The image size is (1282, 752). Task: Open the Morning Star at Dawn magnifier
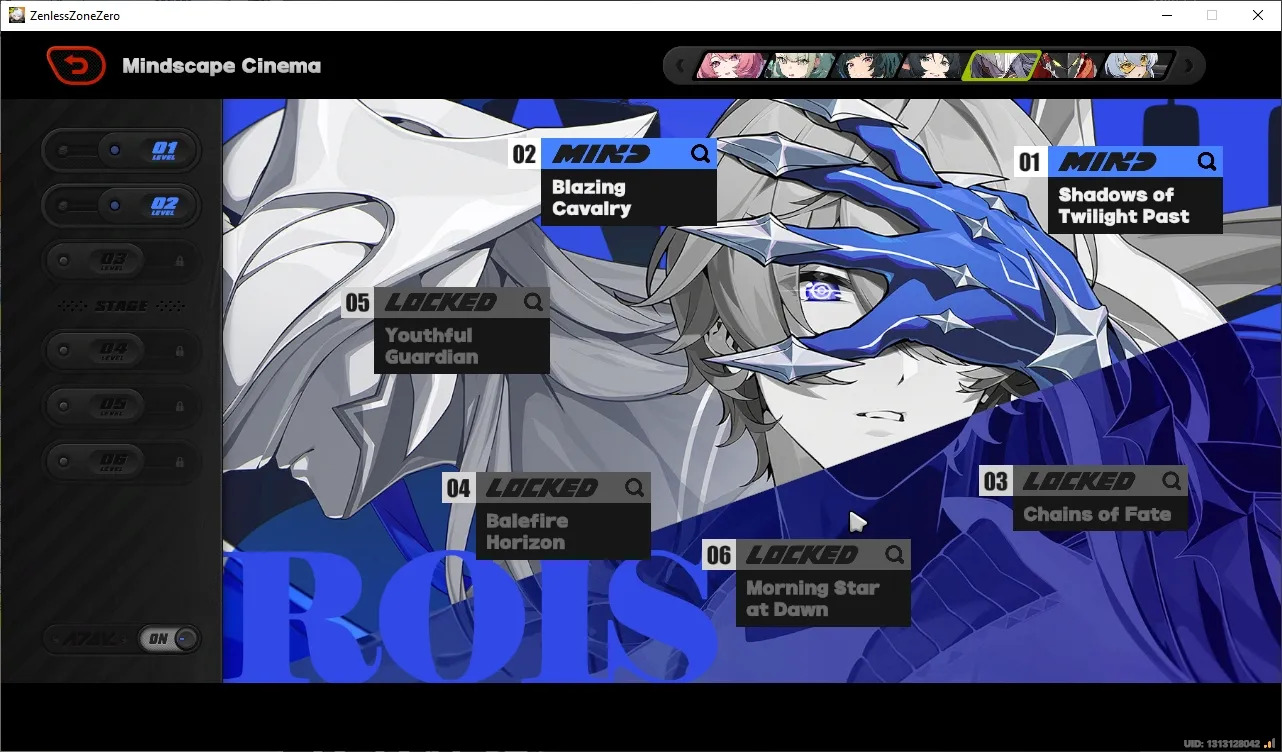coord(895,554)
